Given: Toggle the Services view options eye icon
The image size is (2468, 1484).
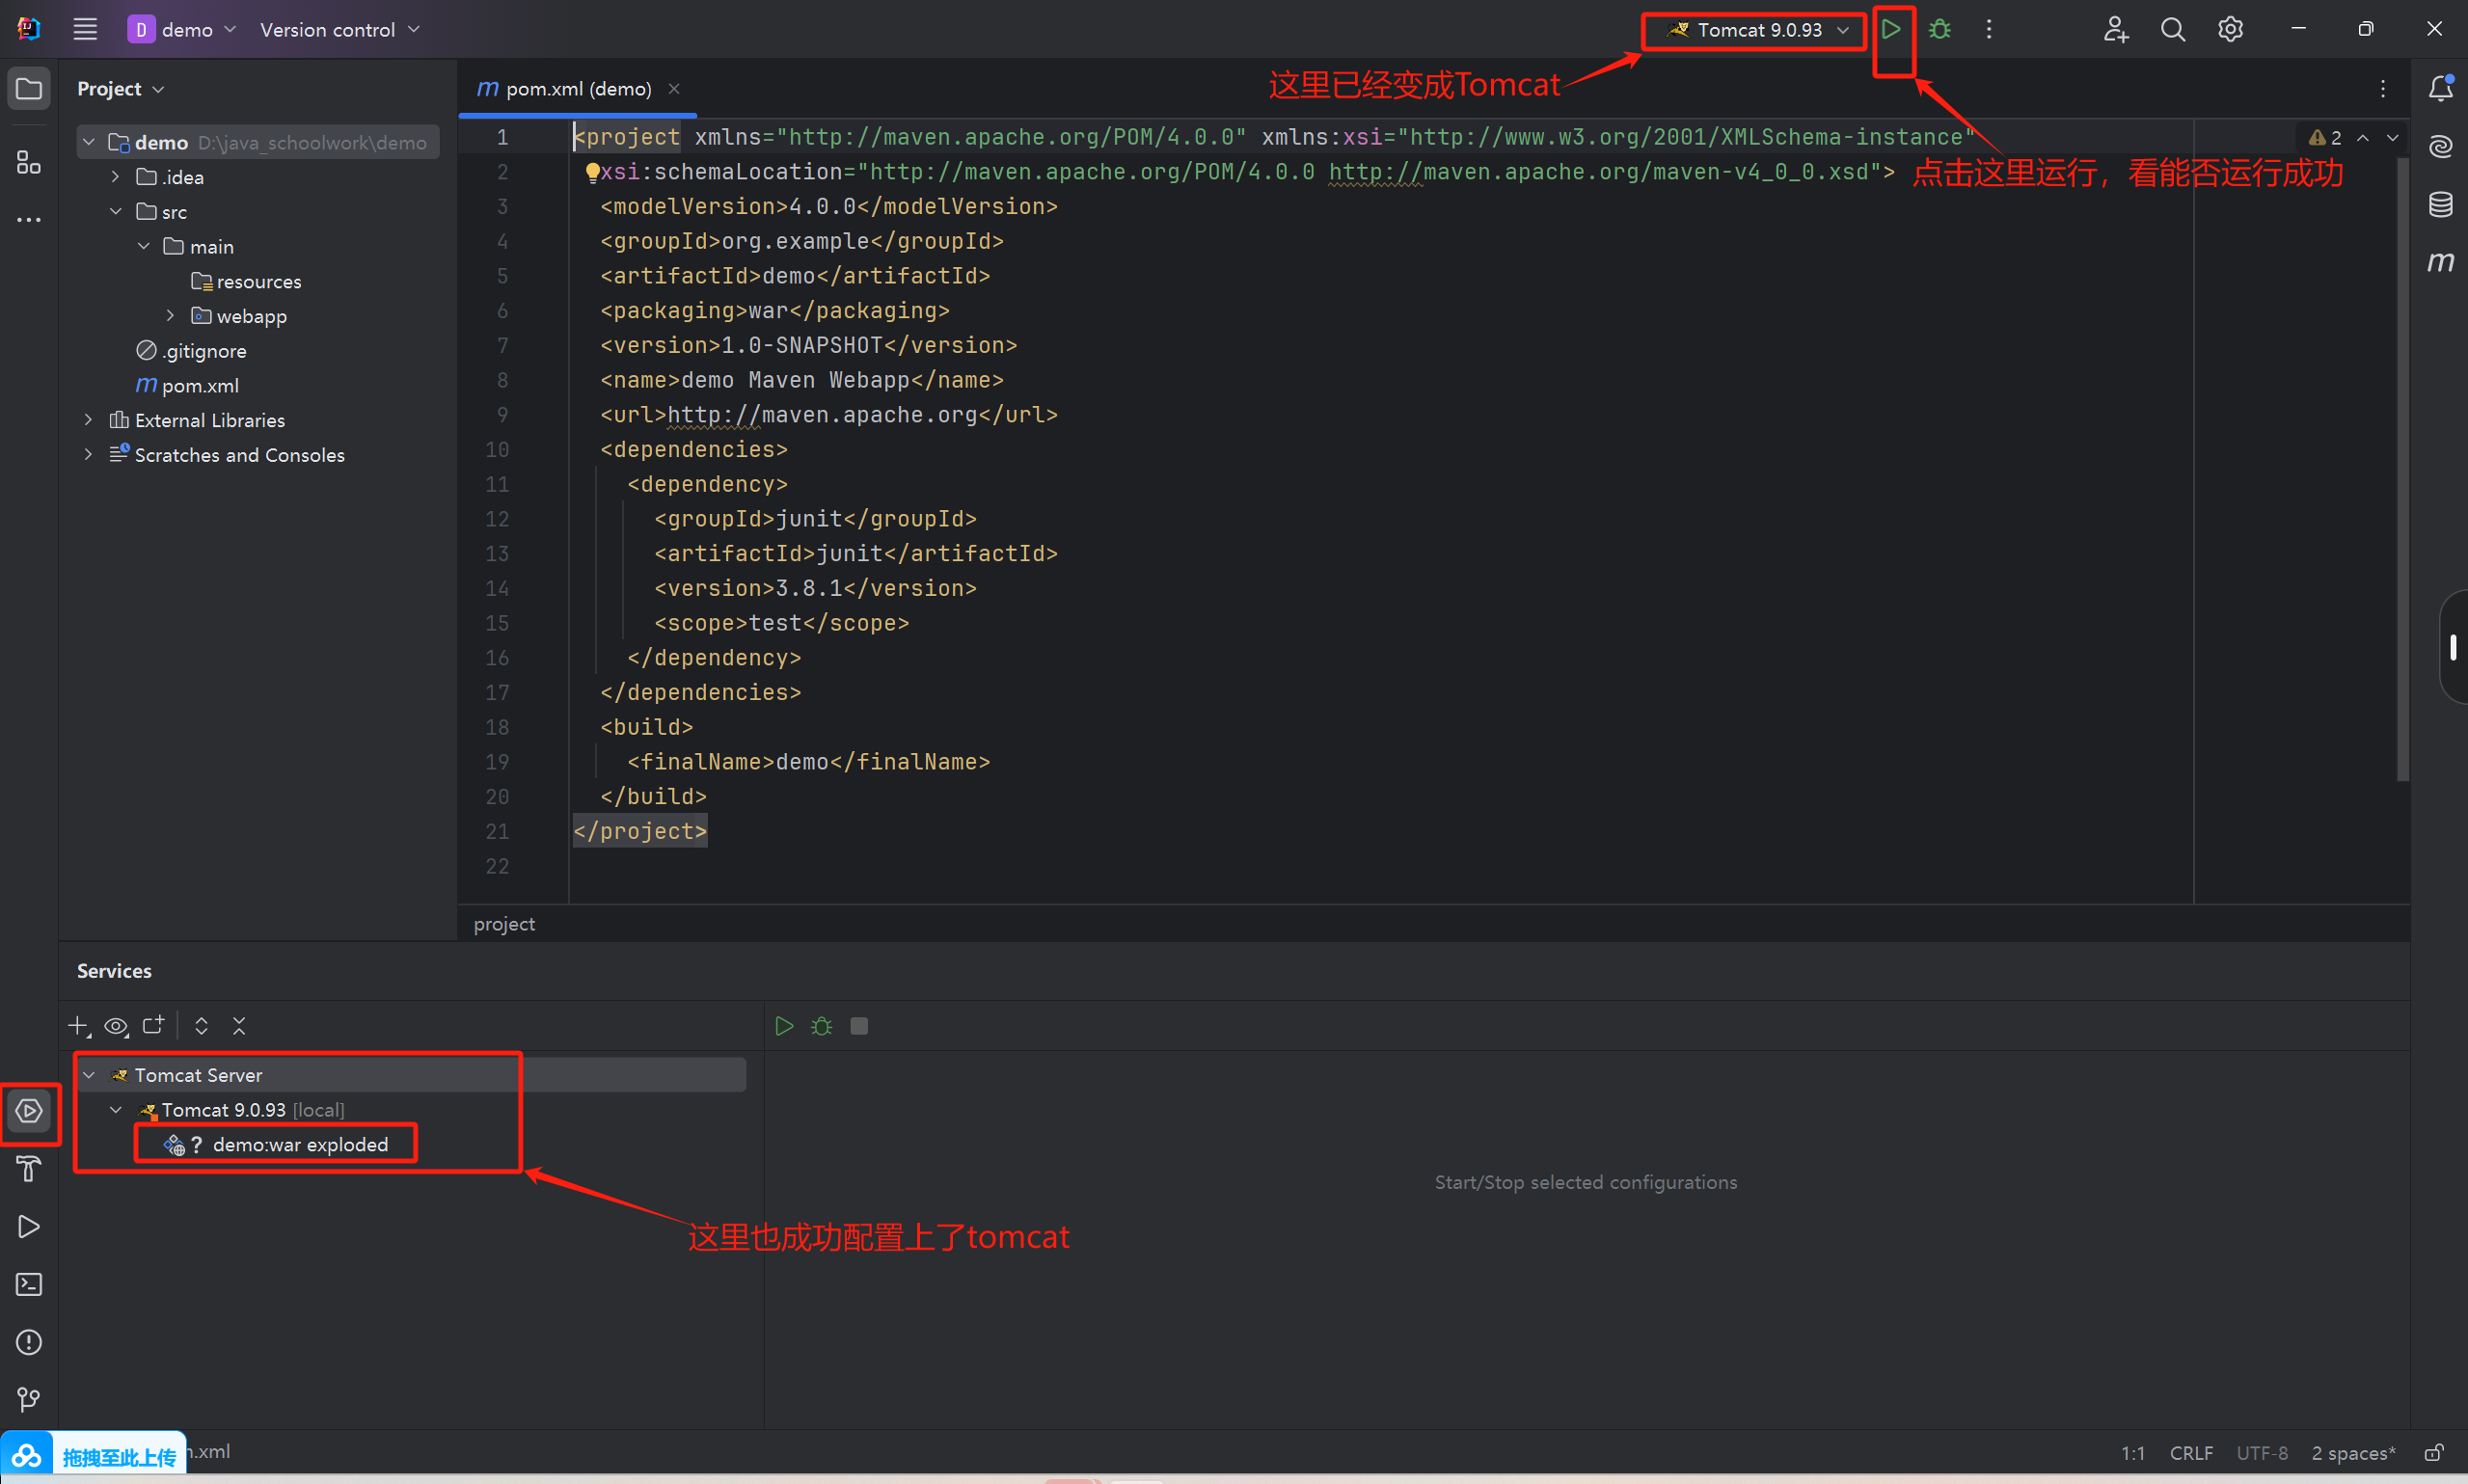Looking at the screenshot, I should 116,1026.
